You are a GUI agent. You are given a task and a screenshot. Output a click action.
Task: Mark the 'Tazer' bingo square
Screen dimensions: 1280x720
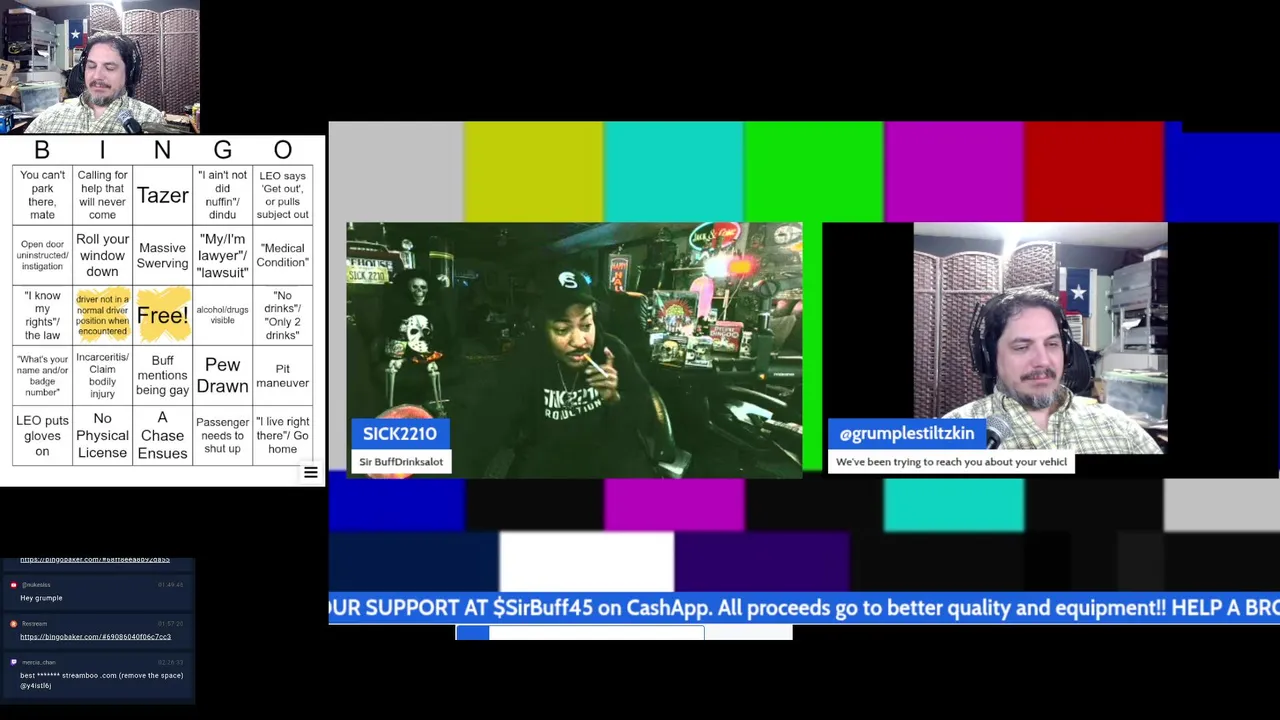162,195
